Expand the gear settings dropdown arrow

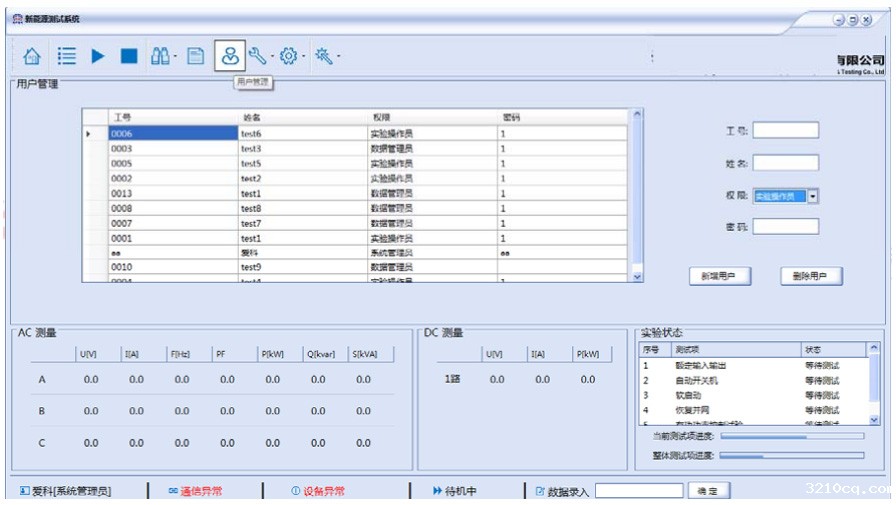pos(303,56)
